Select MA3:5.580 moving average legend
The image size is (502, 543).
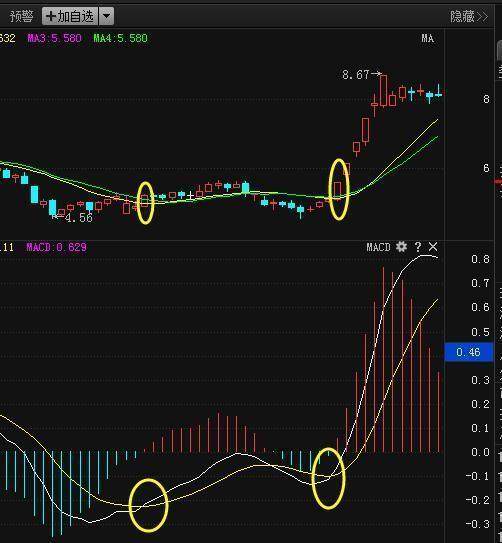point(54,38)
